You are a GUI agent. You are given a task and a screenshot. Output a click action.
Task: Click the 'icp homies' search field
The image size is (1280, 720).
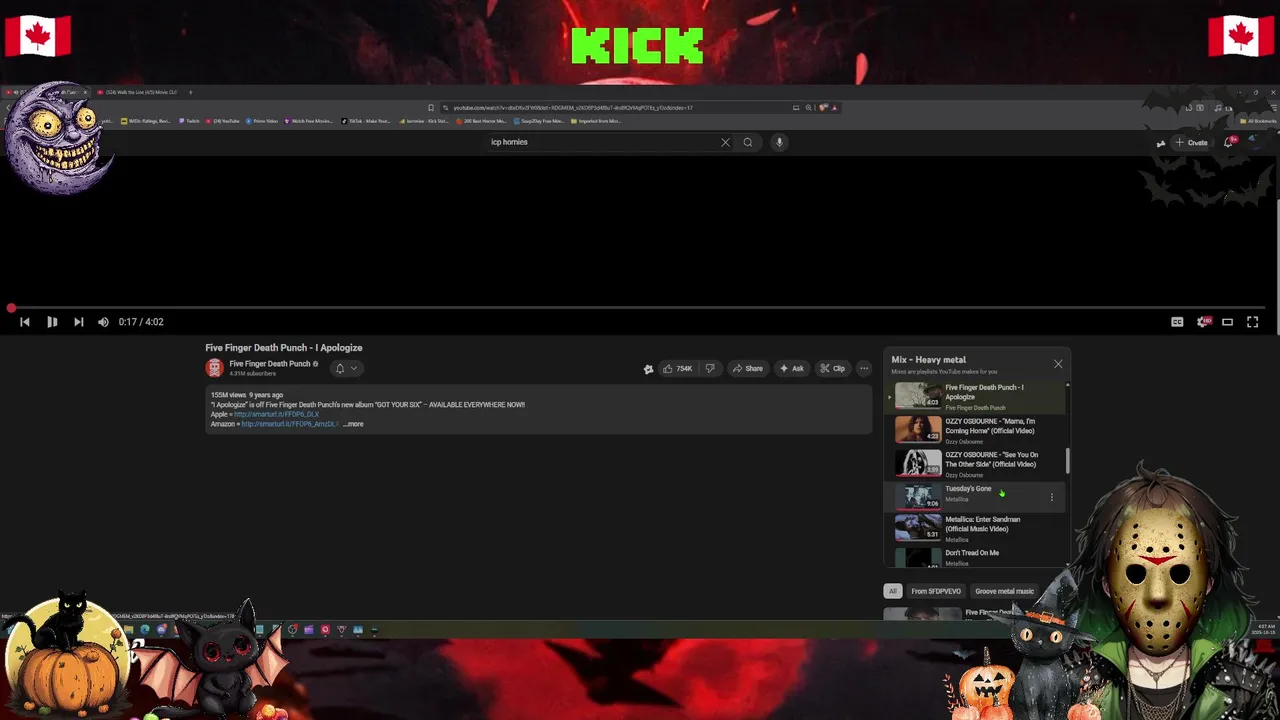(600, 142)
